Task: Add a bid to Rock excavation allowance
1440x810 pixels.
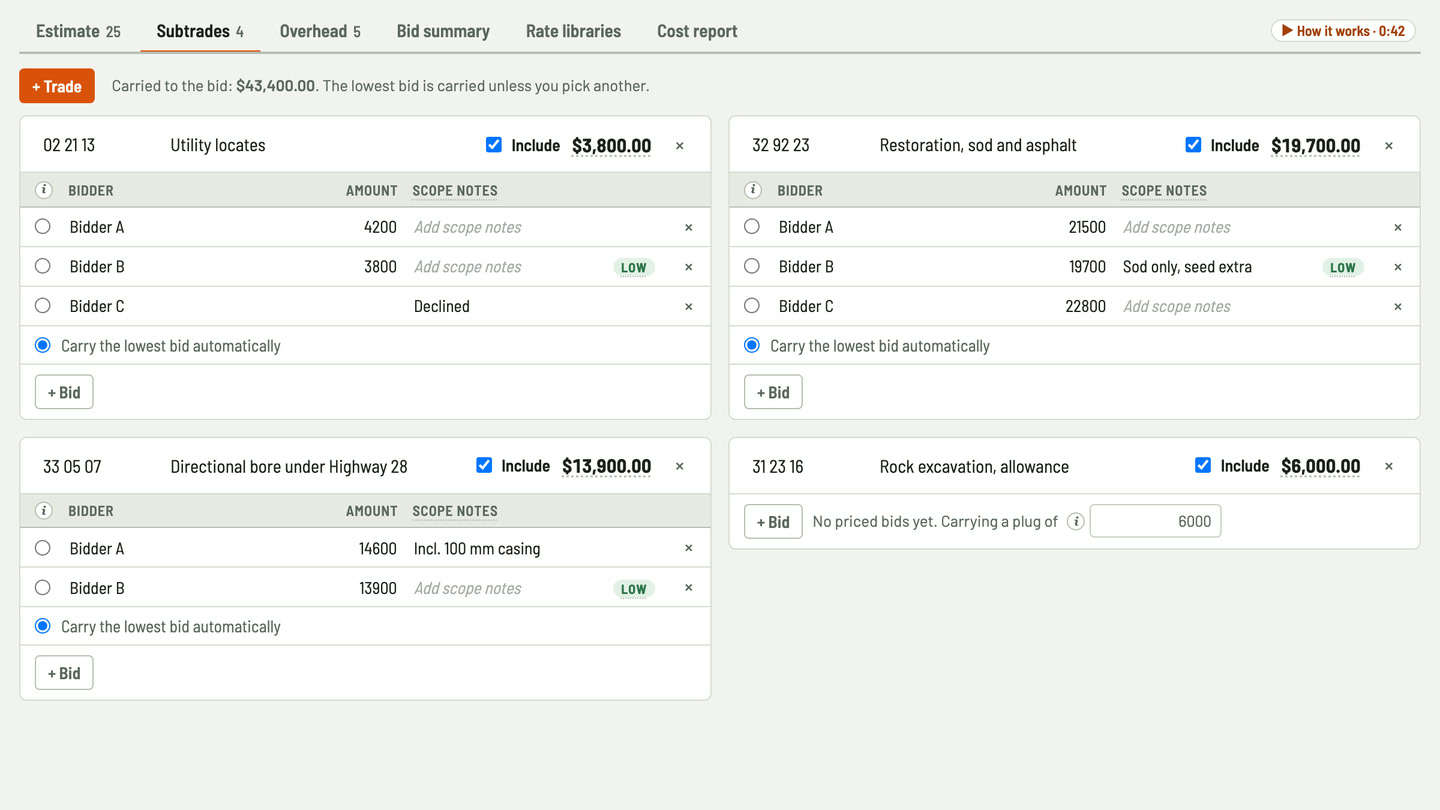Action: tap(773, 521)
